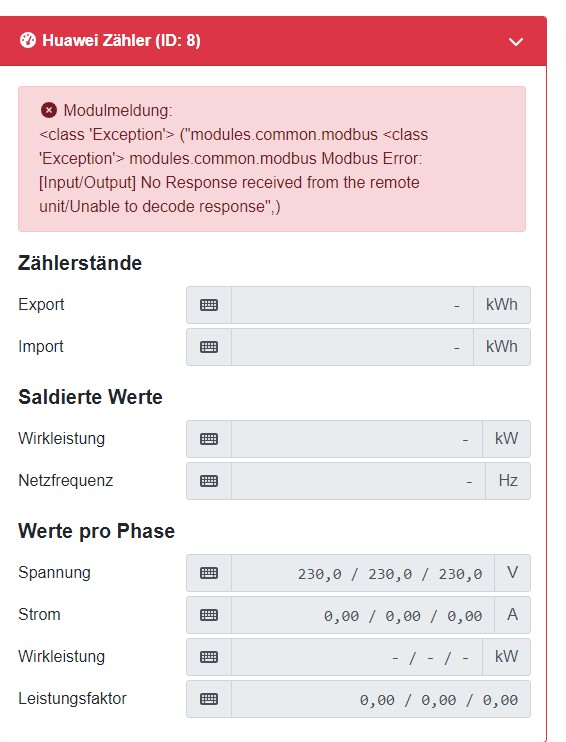The height and width of the screenshot is (742, 566).
Task: Click the Modulmeldung error message box
Action: (272, 159)
